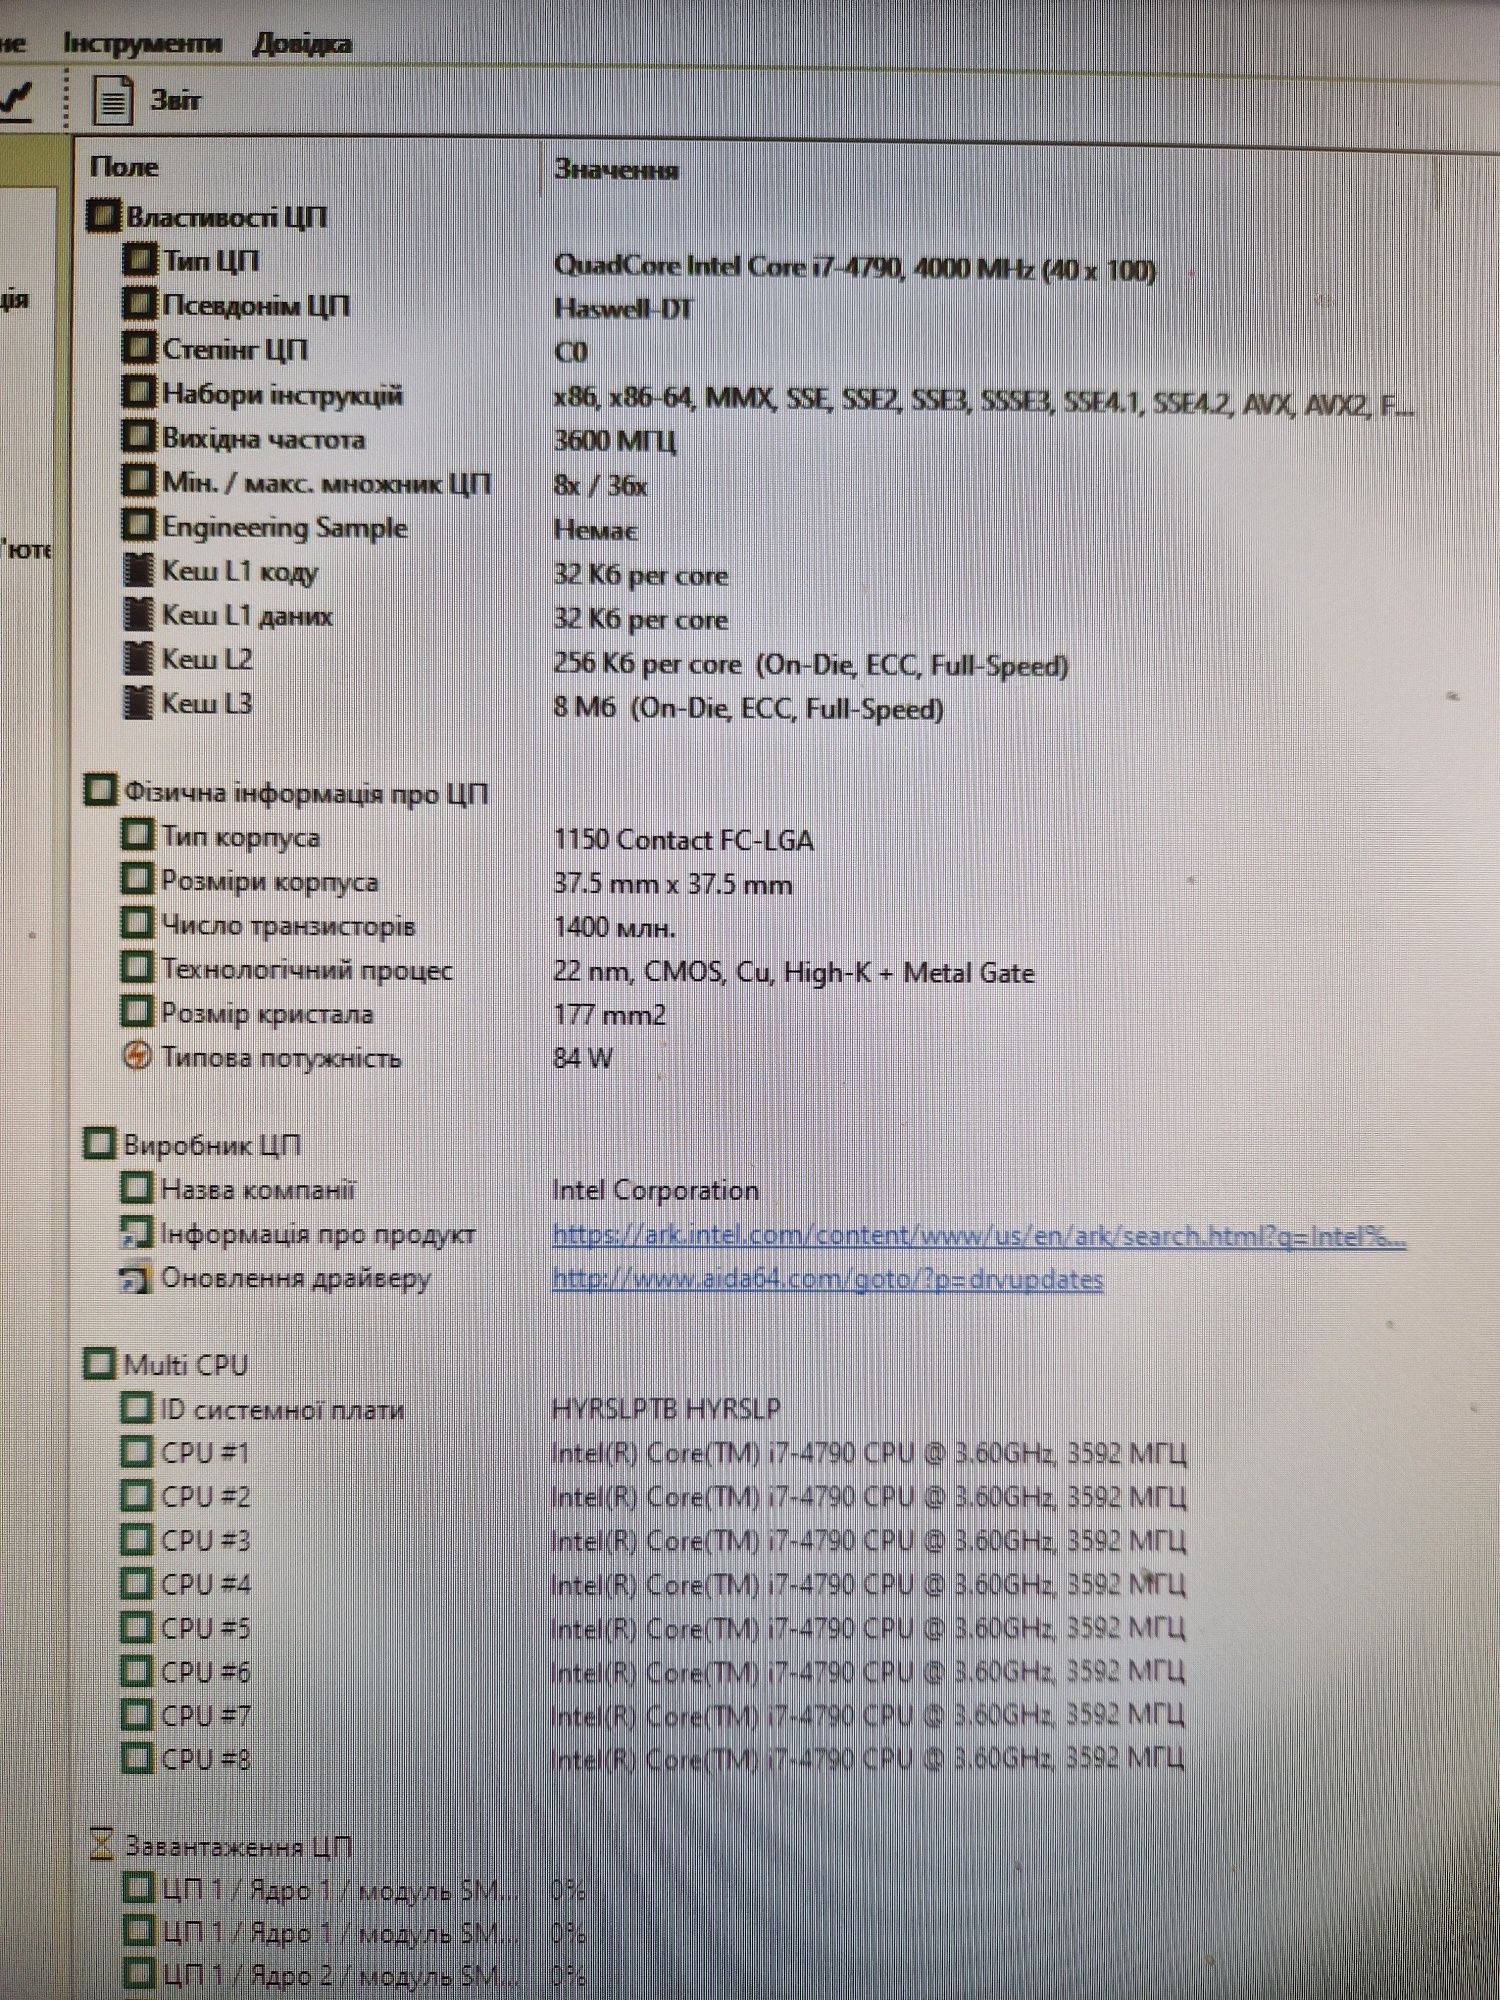Select the 8x / 36x multiplier value
This screenshot has height=2000, width=1500.
click(x=600, y=485)
